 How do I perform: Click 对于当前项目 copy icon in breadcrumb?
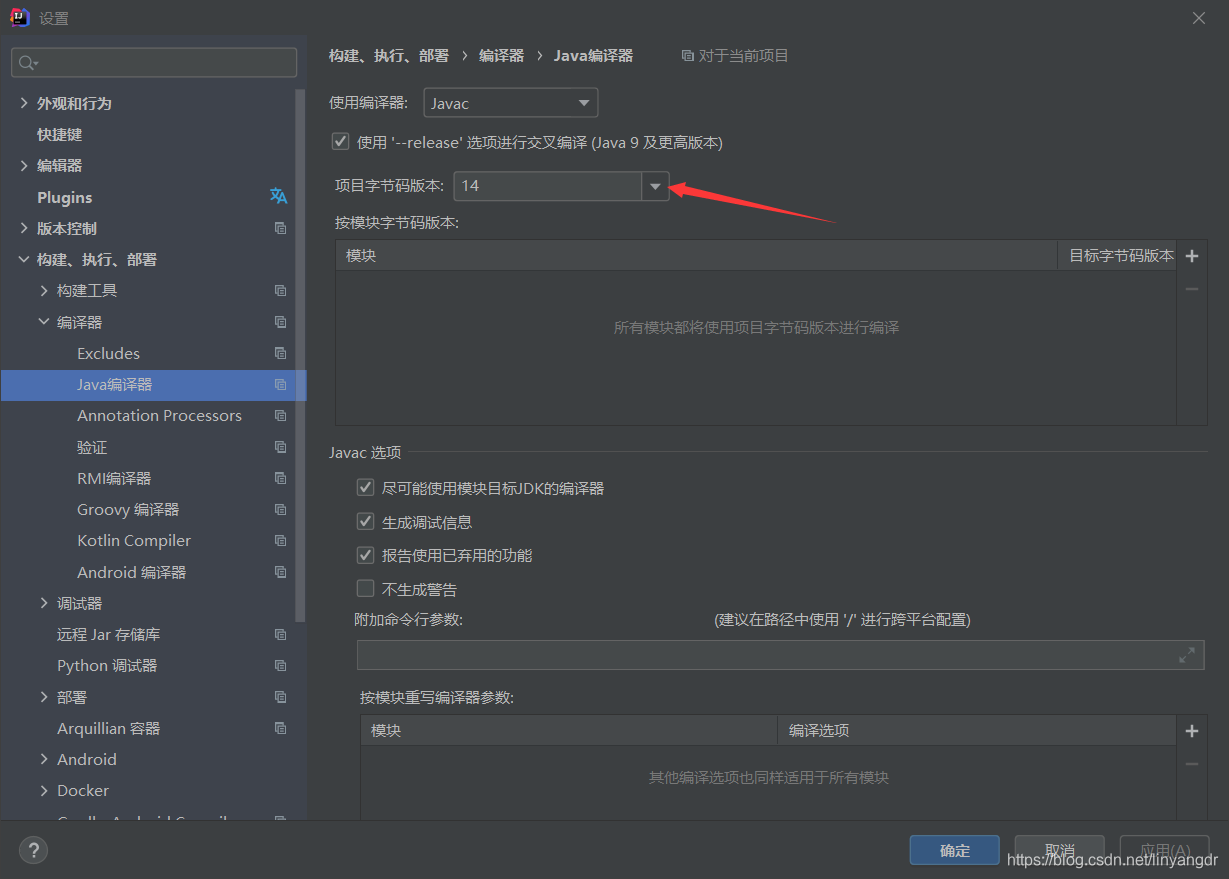point(687,56)
